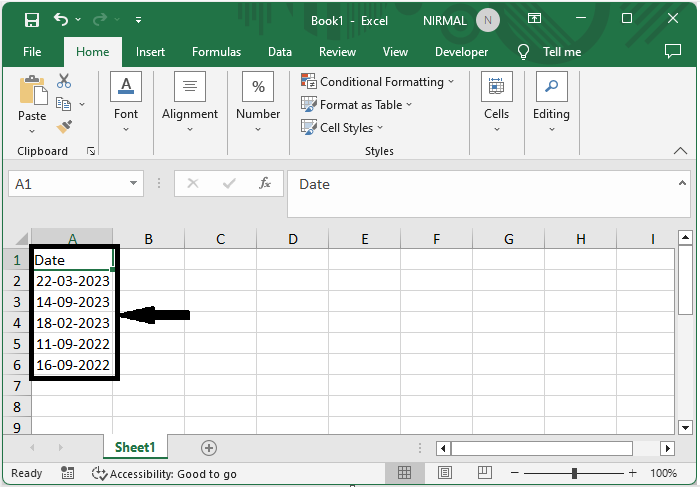
Task: Open Customize Quick Access Toolbar menu
Action: tap(138, 20)
